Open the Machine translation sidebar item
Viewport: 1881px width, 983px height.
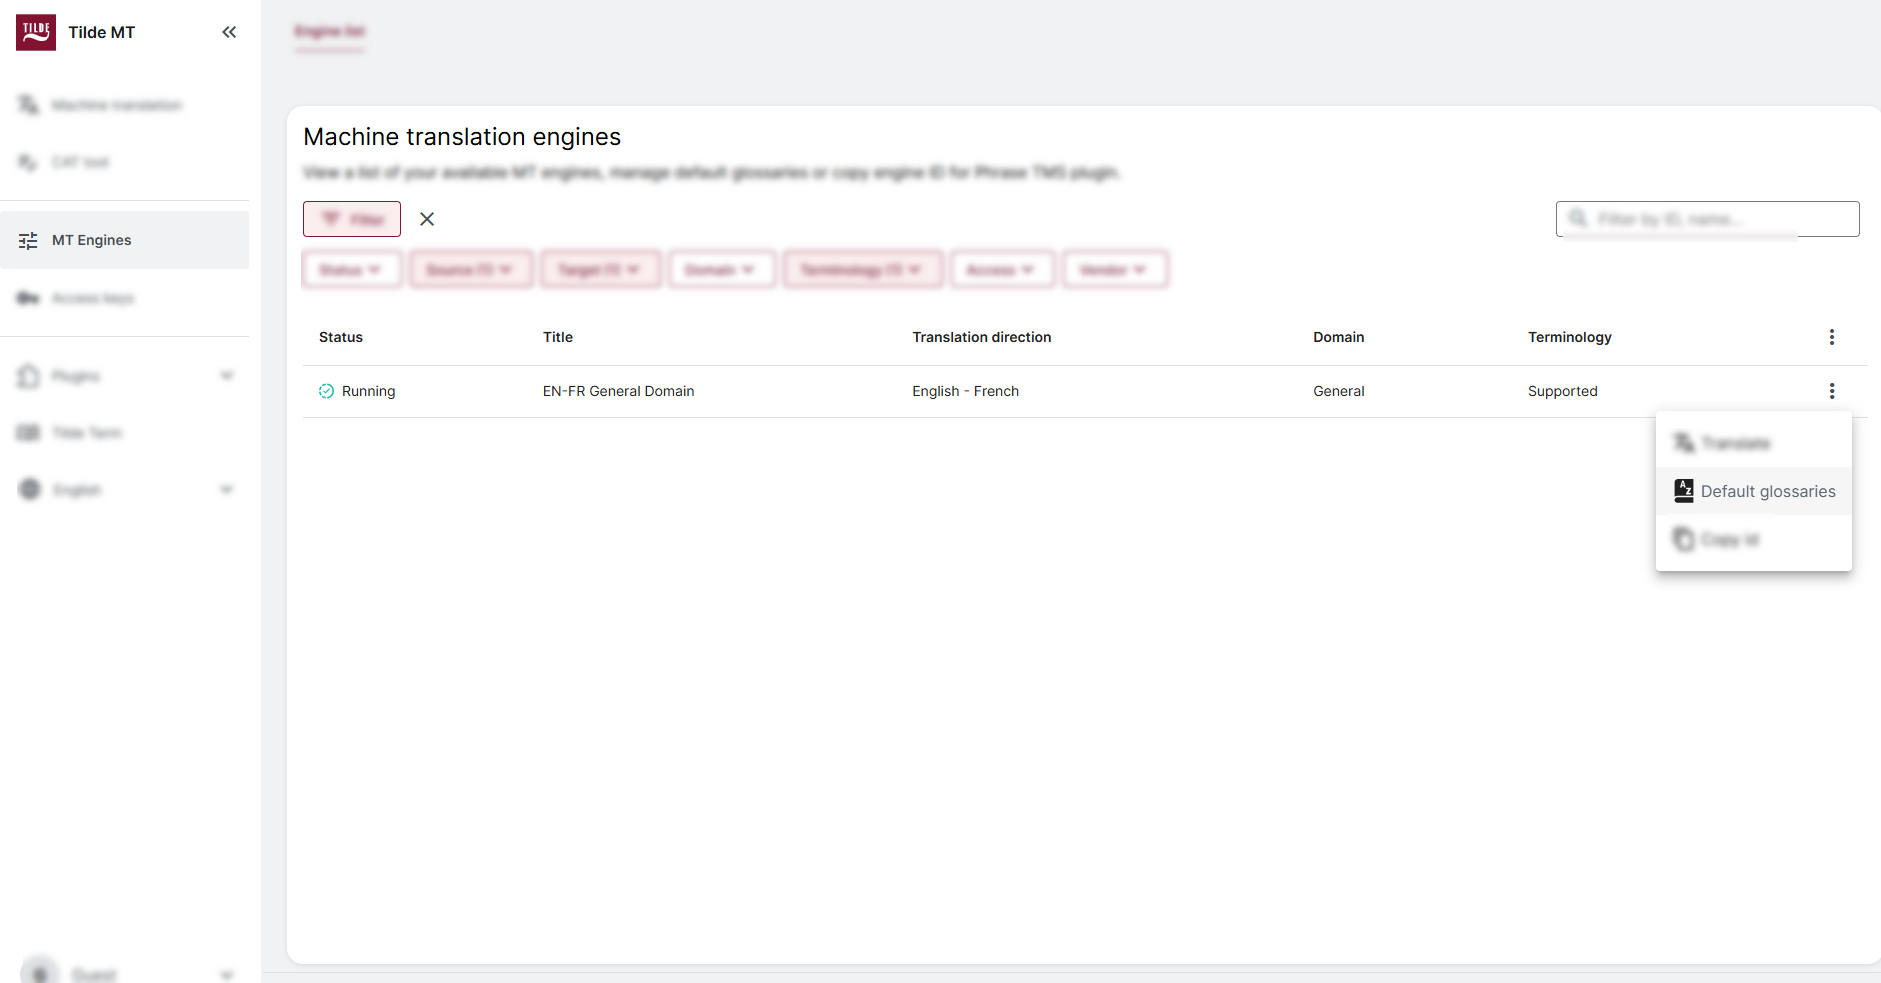pos(28,104)
